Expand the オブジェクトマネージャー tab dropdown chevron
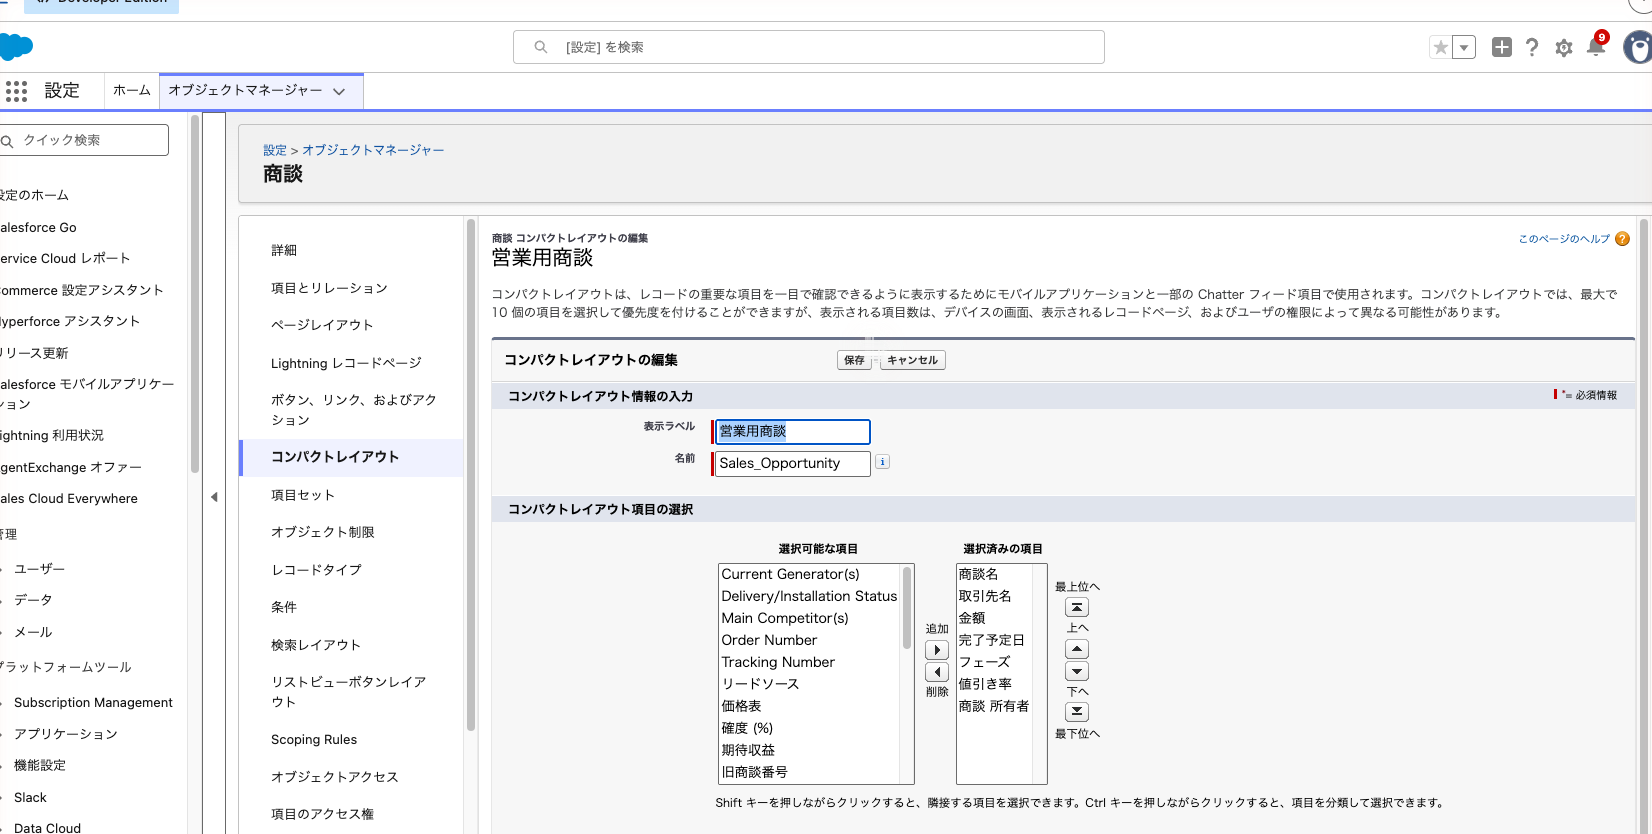The width and height of the screenshot is (1652, 834). click(339, 91)
